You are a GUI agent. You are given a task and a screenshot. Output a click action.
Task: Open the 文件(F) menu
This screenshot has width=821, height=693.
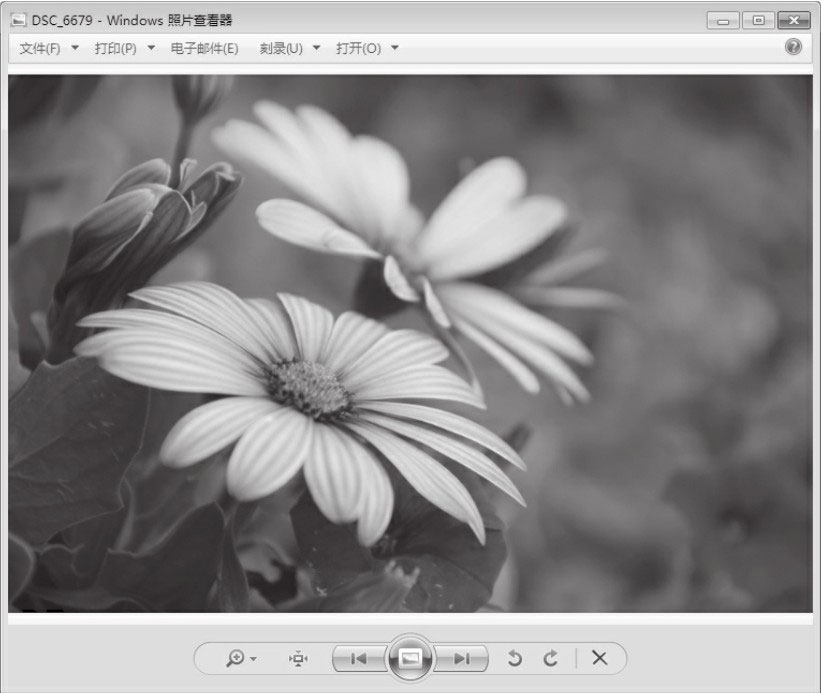coord(40,48)
